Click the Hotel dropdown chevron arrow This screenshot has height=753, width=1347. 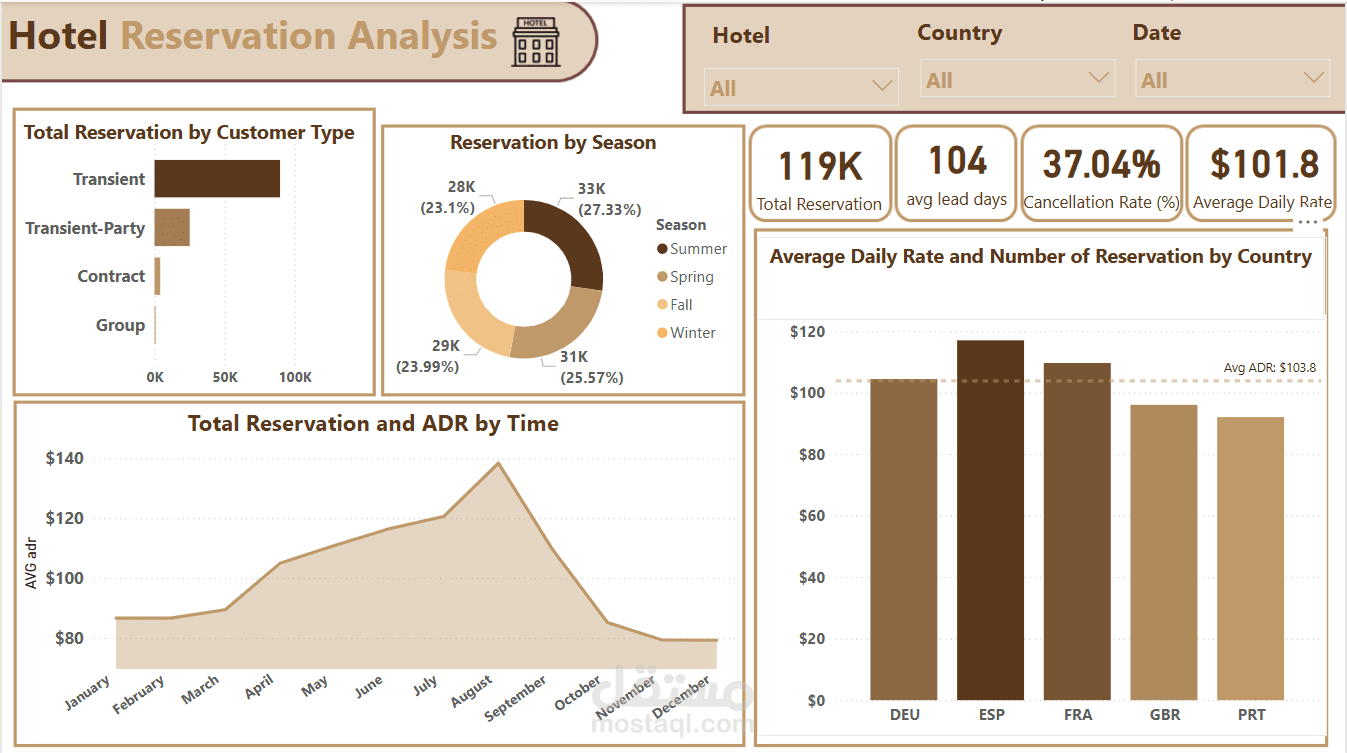(x=882, y=87)
